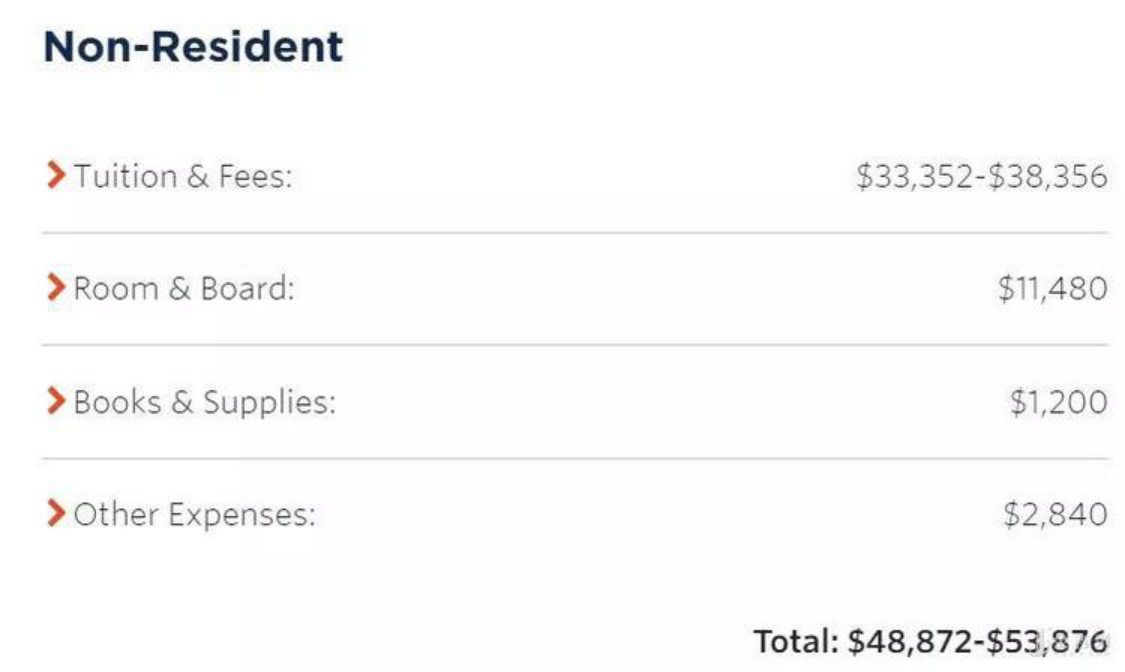This screenshot has height=672, width=1125.
Task: Click the $11,480 room and board amount
Action: click(x=1052, y=290)
